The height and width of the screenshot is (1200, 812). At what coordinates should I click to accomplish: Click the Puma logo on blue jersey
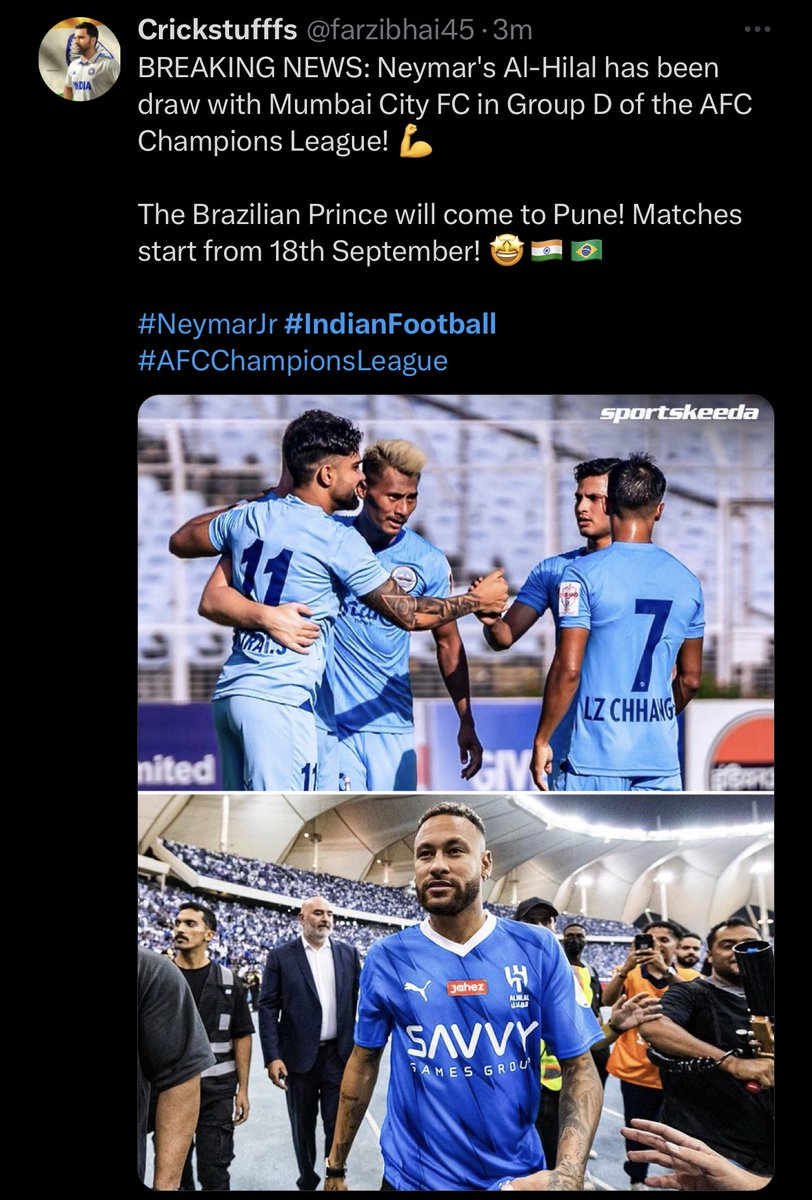[417, 989]
